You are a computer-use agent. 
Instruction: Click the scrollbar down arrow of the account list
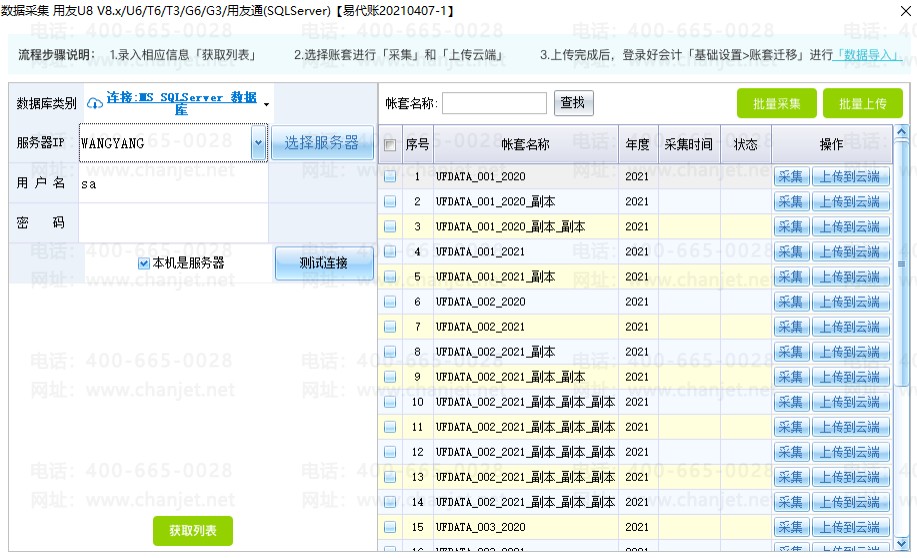click(x=901, y=543)
